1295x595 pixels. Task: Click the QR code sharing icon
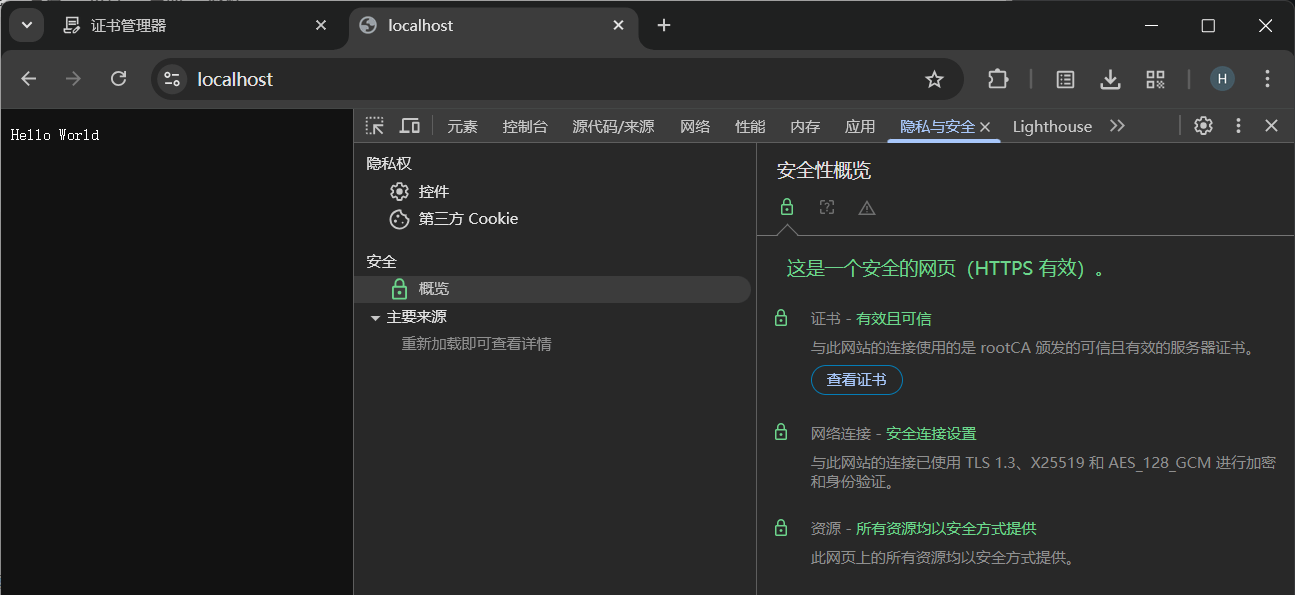click(x=1155, y=79)
